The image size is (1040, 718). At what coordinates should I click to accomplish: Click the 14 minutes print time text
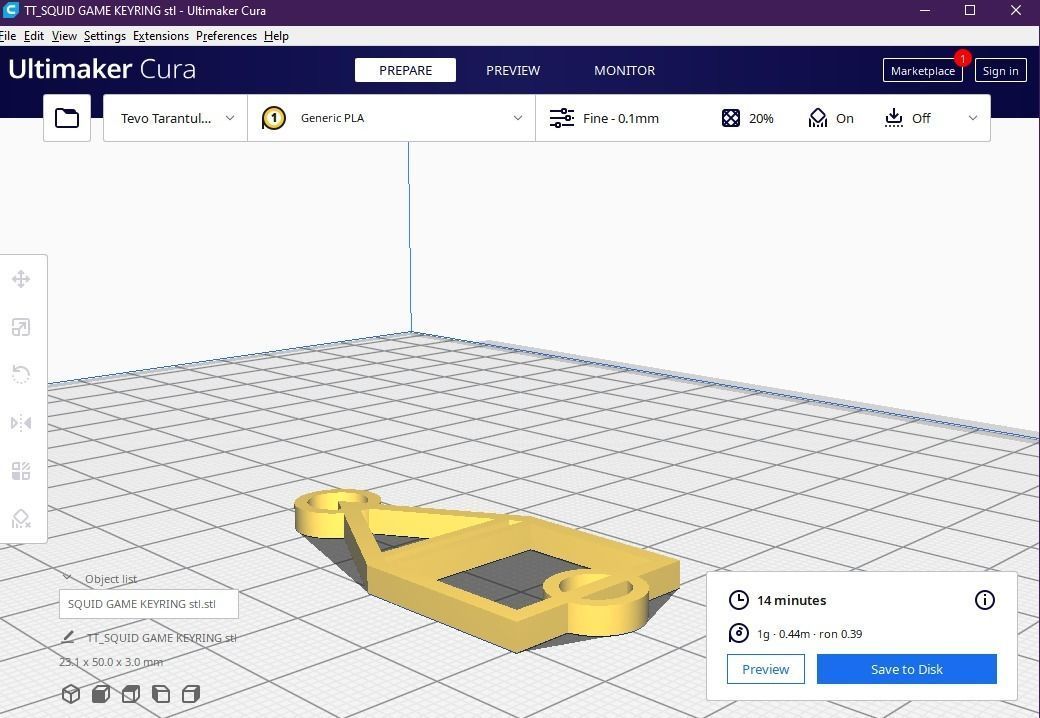[x=791, y=600]
